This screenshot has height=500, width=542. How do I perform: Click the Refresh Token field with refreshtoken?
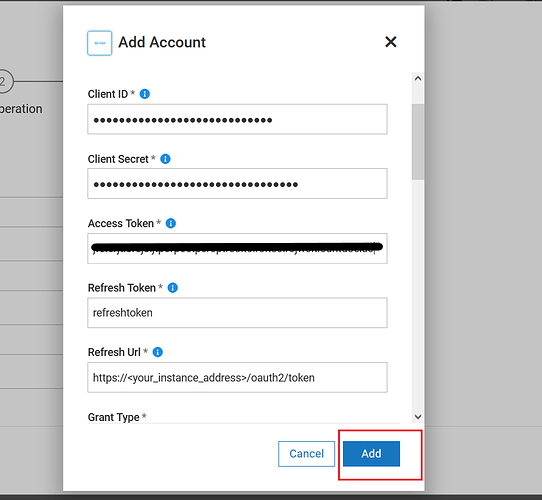tap(237, 313)
